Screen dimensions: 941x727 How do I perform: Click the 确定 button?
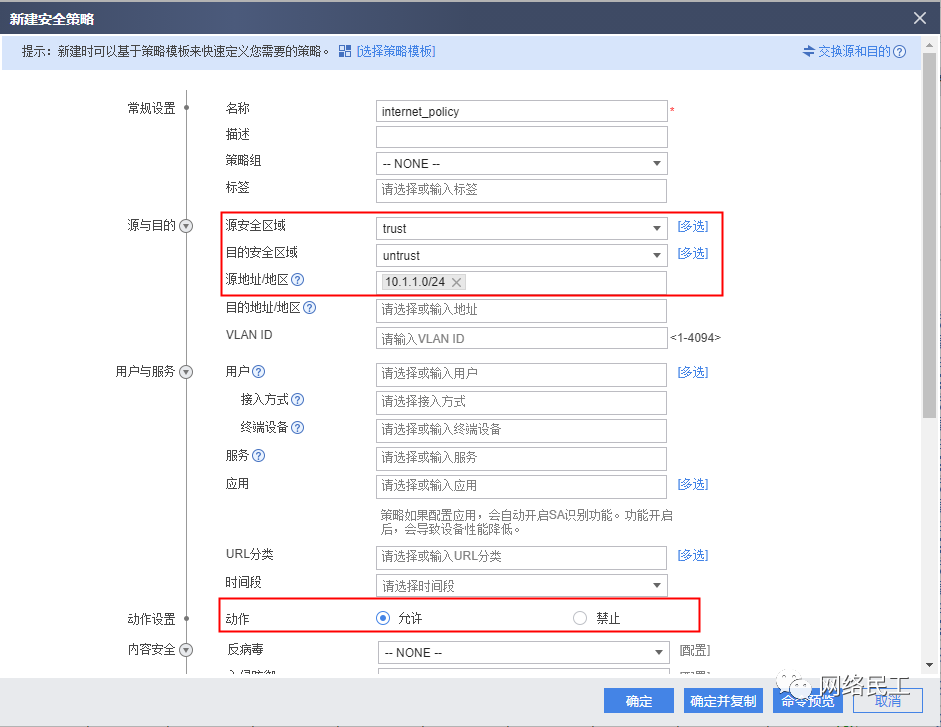tap(639, 701)
